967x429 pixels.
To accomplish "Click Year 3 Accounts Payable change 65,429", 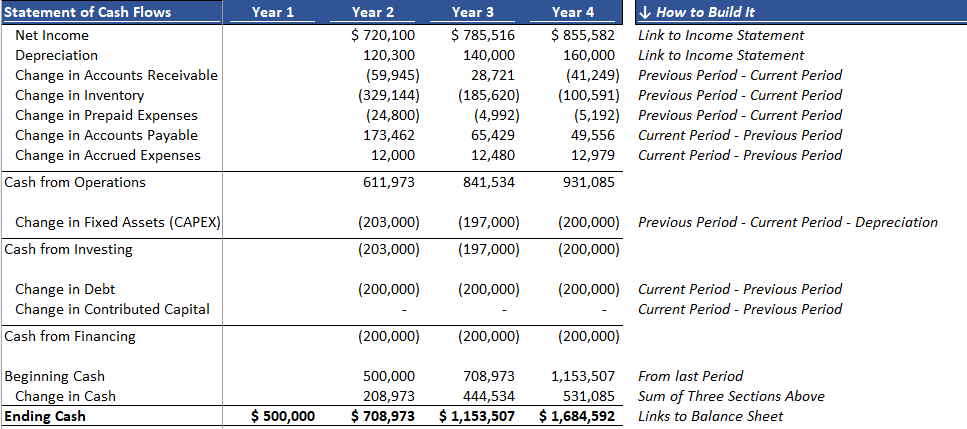I will click(x=494, y=135).
